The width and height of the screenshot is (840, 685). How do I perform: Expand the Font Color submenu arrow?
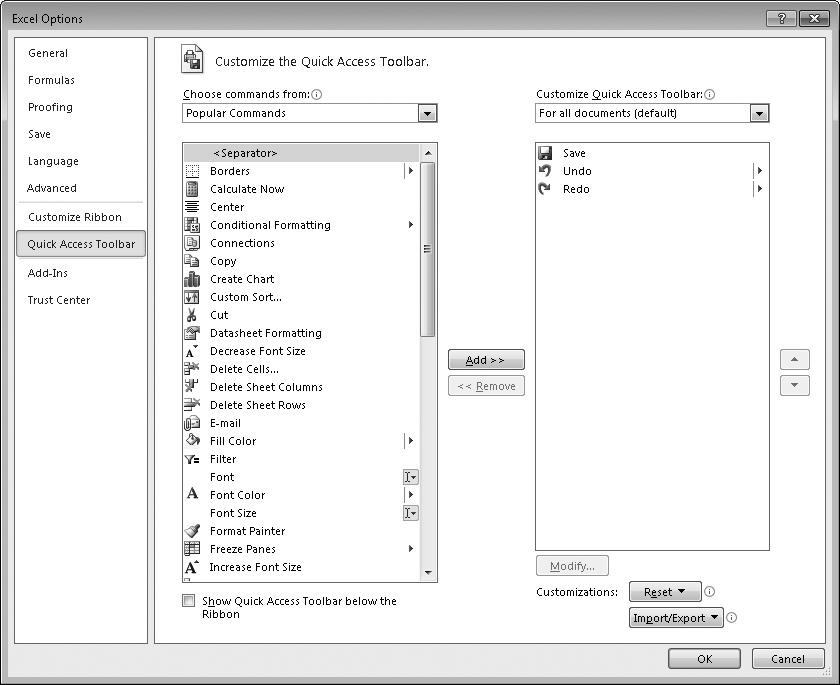click(410, 495)
